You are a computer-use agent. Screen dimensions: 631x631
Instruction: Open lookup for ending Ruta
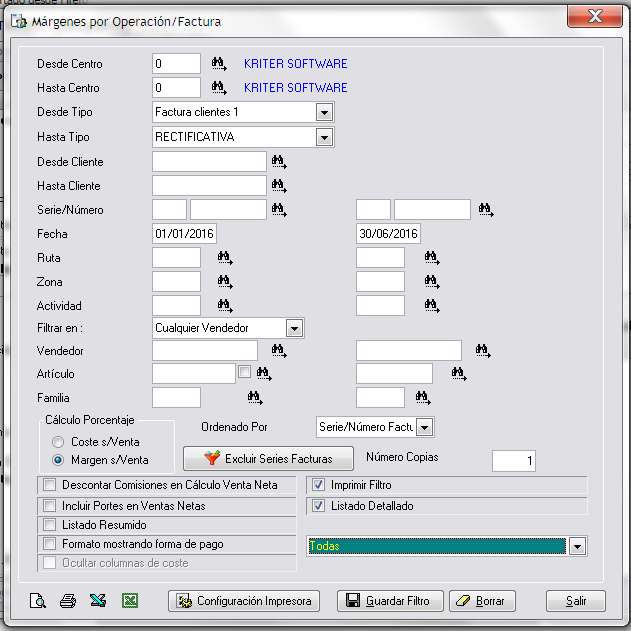[x=432, y=258]
